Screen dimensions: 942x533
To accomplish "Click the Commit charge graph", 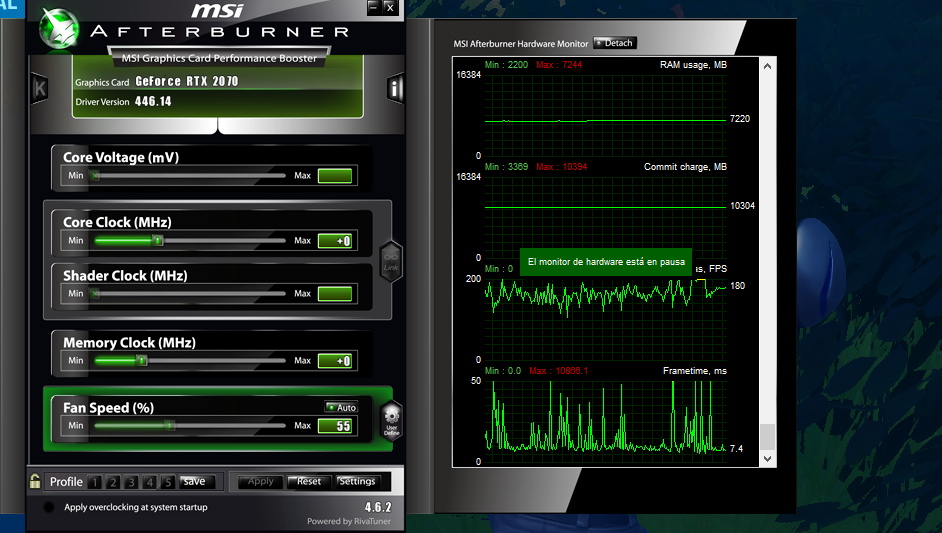I will click(606, 218).
